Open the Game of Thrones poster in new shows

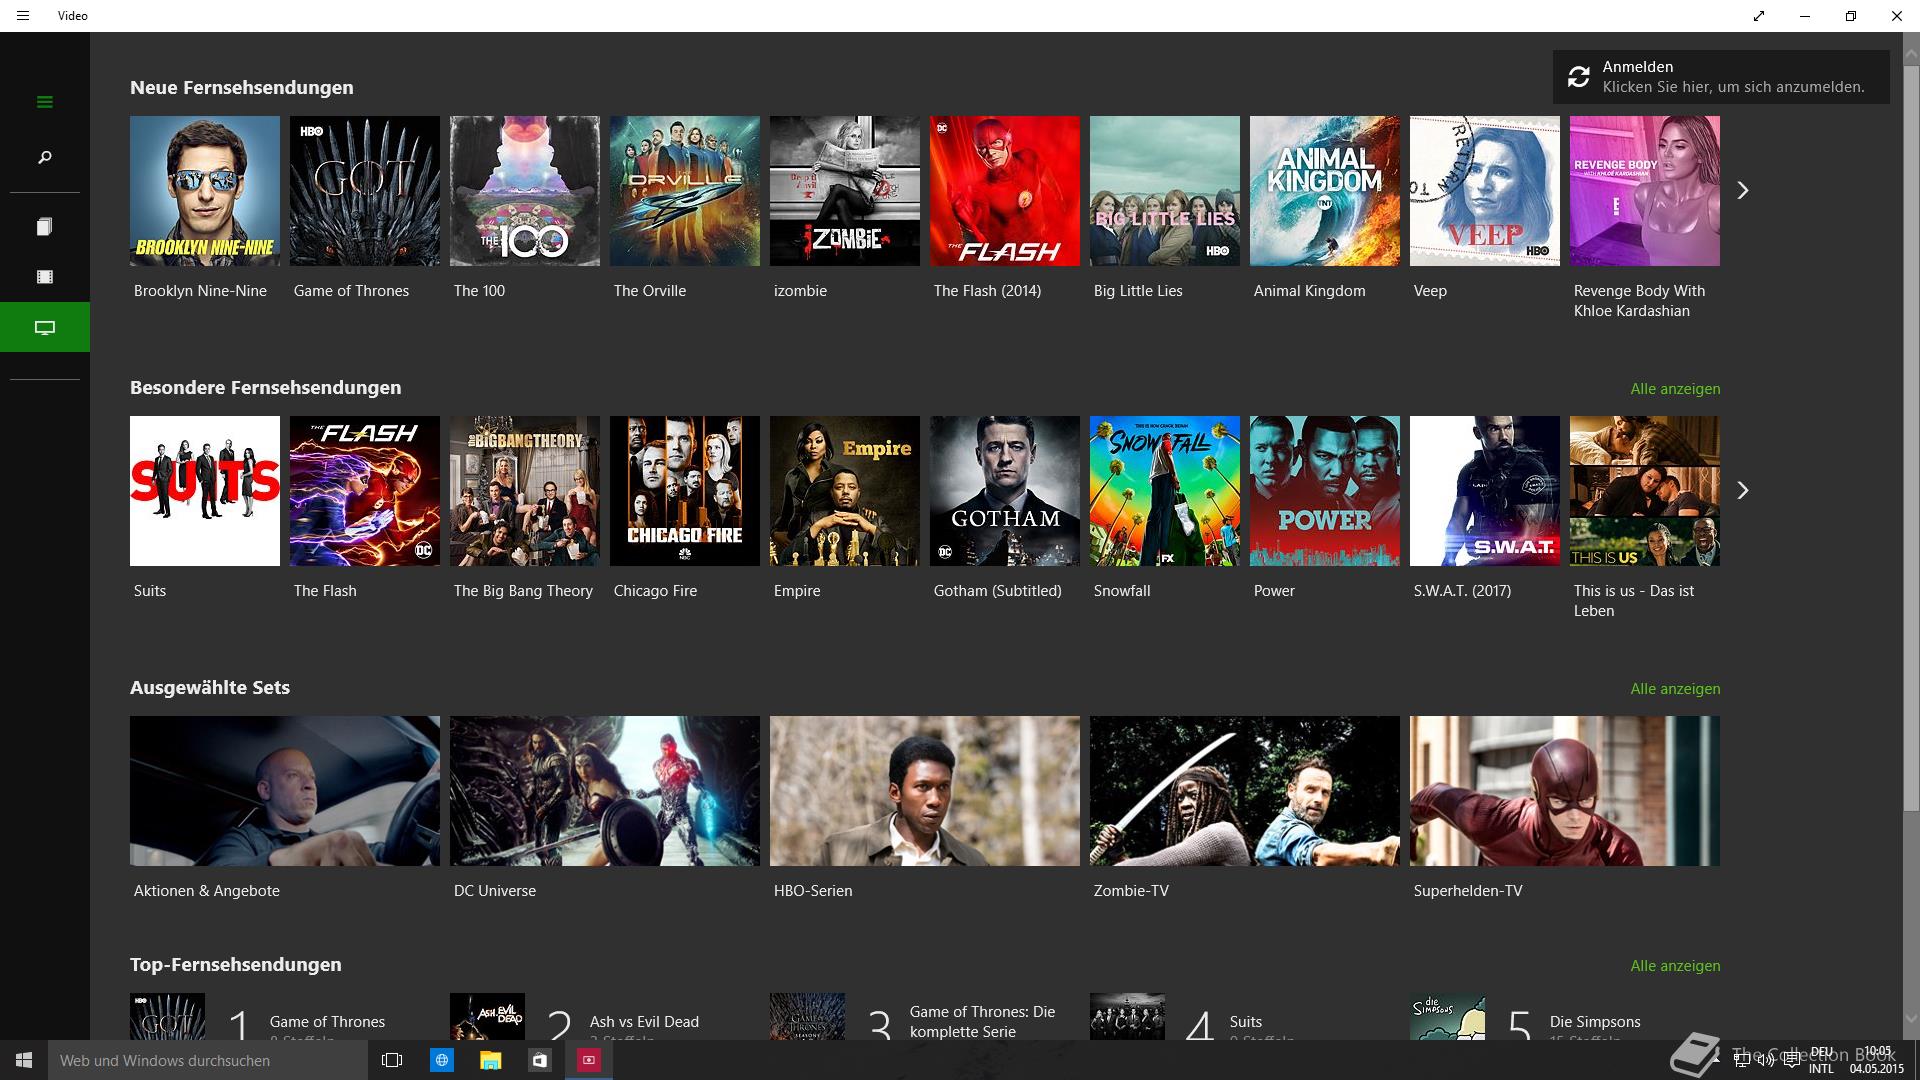tap(365, 191)
